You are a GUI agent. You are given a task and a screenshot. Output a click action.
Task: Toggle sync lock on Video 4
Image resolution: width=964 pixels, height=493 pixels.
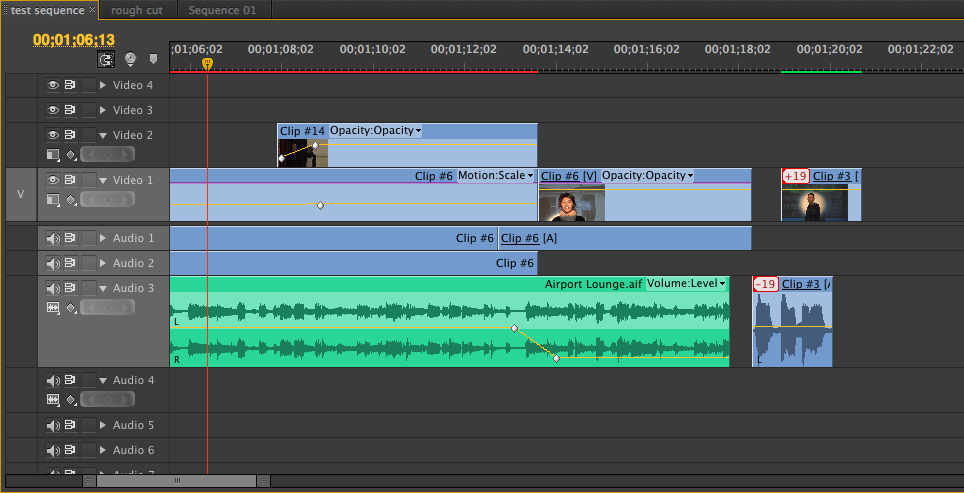(x=69, y=85)
